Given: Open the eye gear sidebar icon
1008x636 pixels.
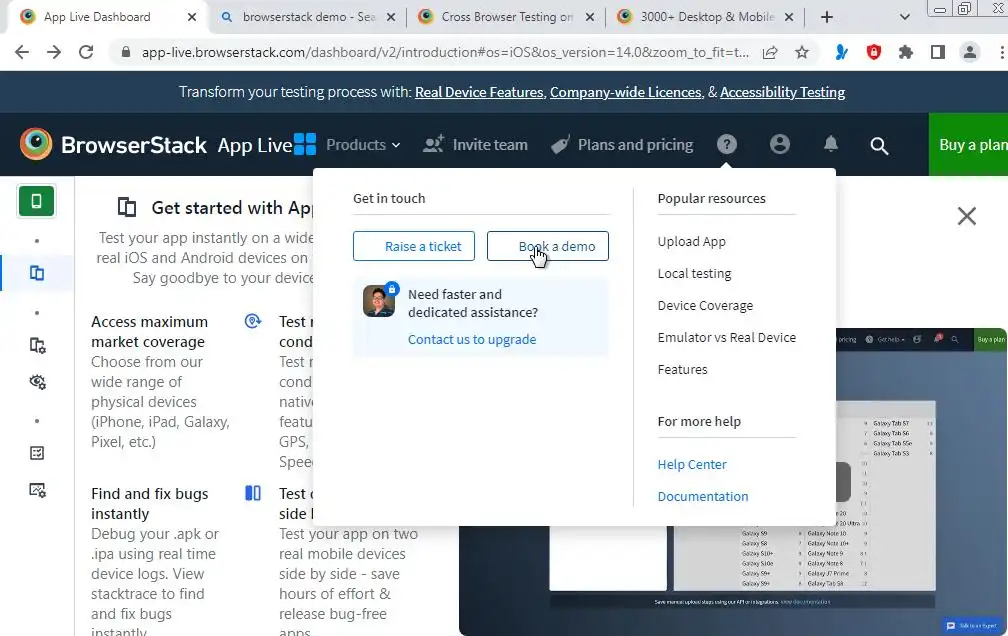Looking at the screenshot, I should tap(37, 382).
